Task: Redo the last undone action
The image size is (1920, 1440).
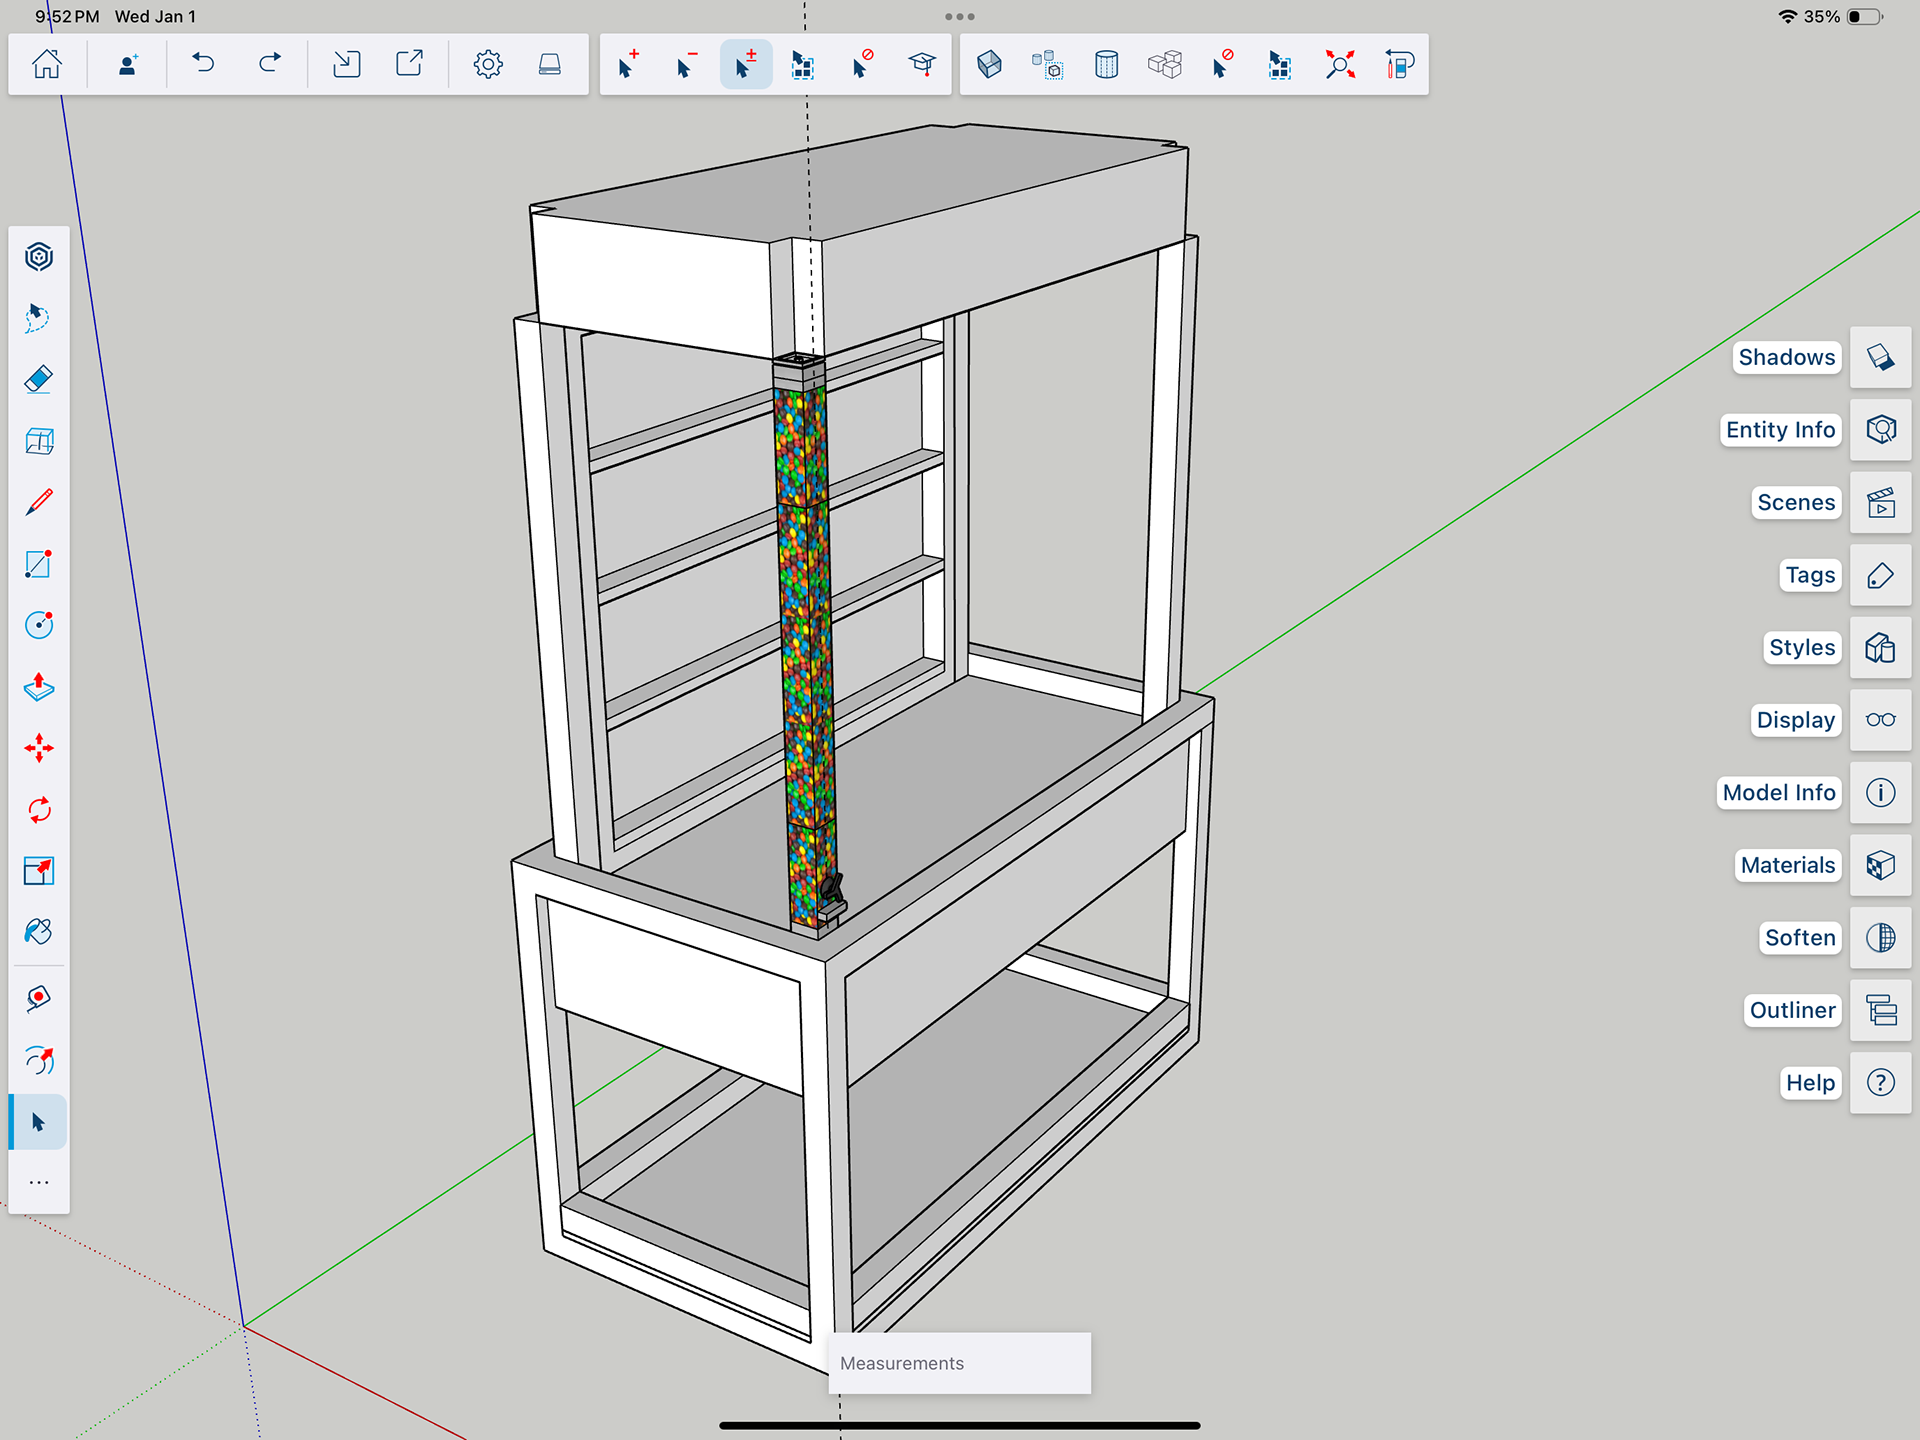Action: pyautogui.click(x=270, y=65)
